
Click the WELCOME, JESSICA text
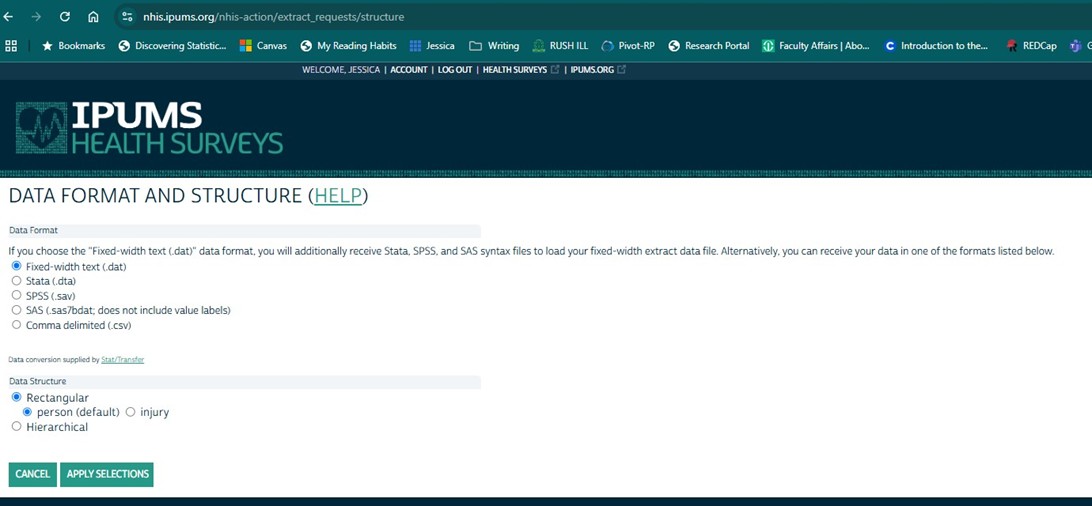click(x=341, y=70)
